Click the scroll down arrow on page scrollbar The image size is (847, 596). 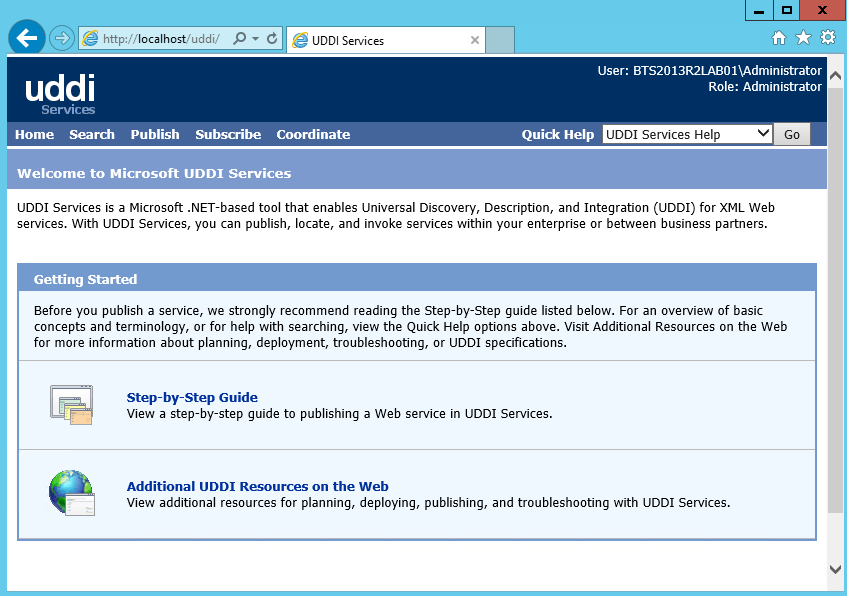tap(836, 569)
